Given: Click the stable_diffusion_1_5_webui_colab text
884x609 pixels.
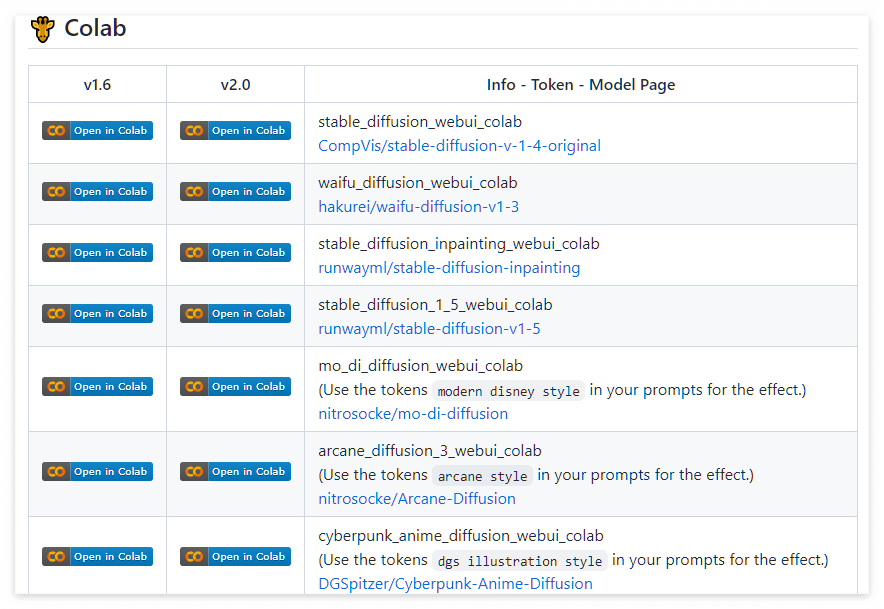Looking at the screenshot, I should (435, 304).
